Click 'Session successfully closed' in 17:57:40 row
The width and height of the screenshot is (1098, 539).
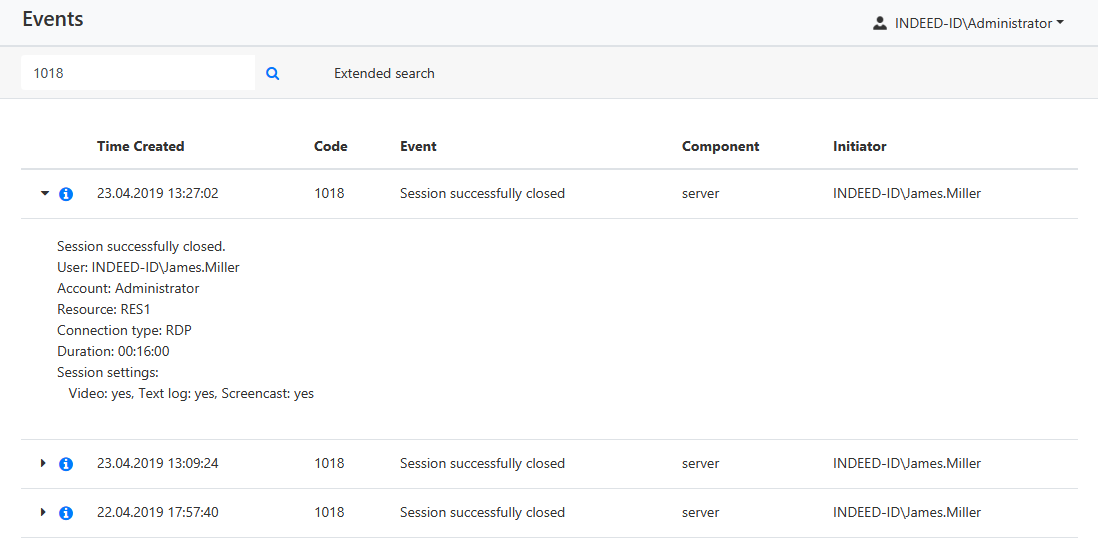point(482,512)
